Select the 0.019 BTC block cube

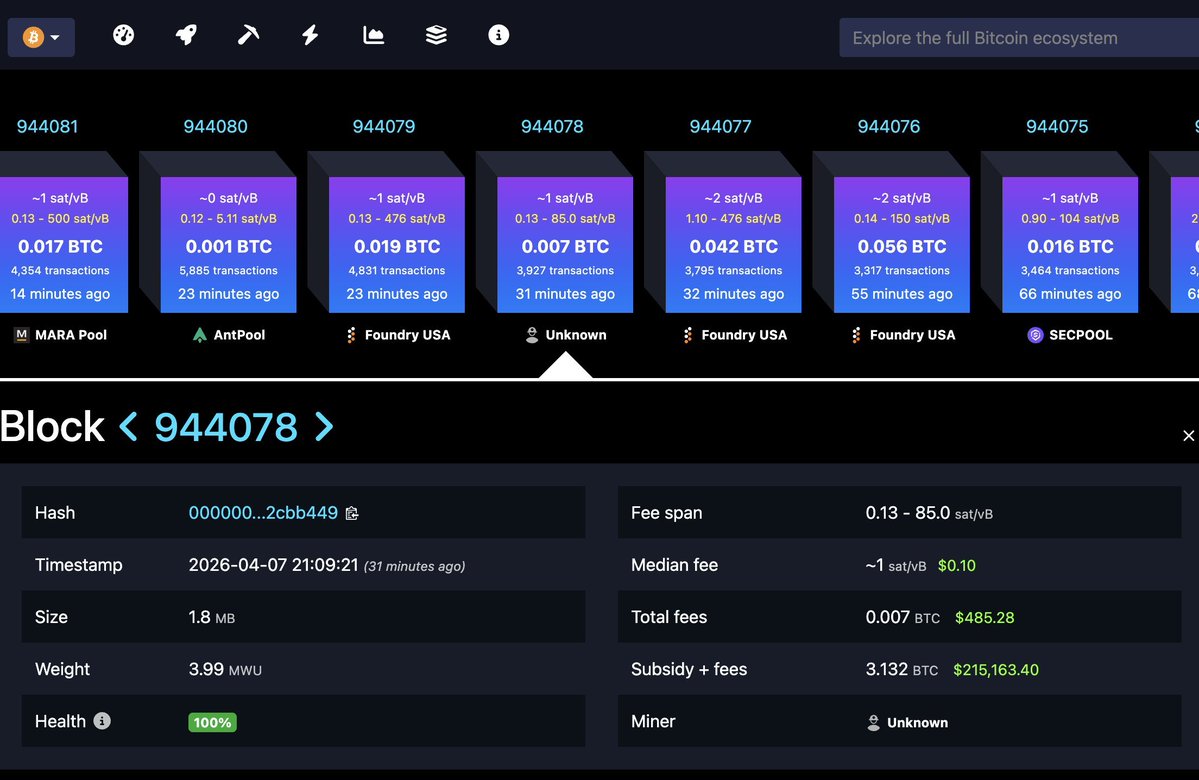397,245
